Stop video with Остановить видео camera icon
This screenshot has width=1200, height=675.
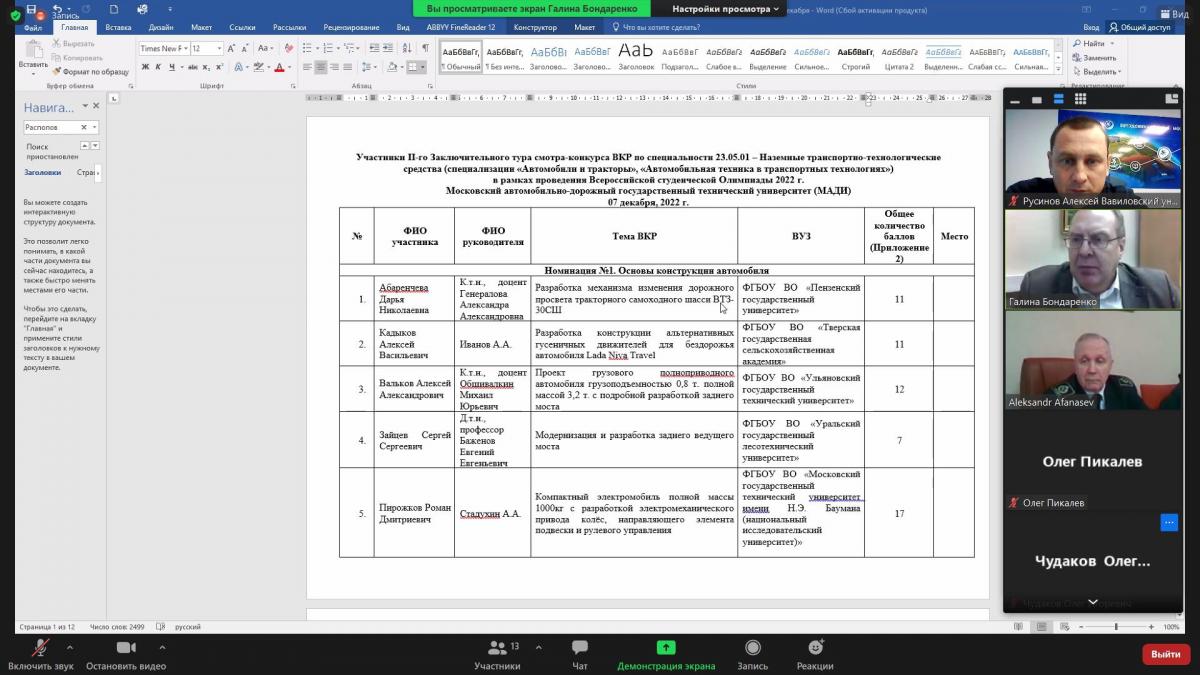coord(126,648)
